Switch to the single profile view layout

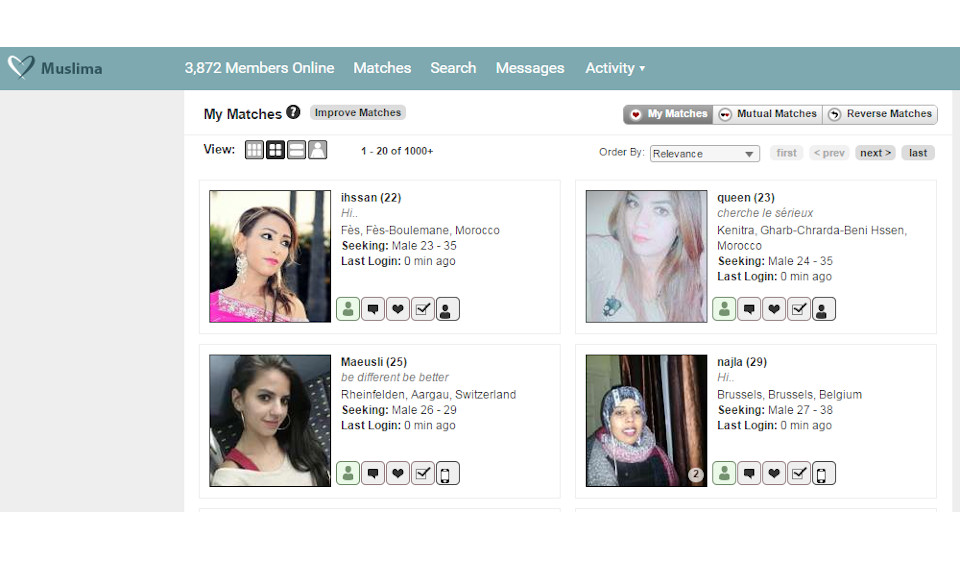[x=317, y=150]
